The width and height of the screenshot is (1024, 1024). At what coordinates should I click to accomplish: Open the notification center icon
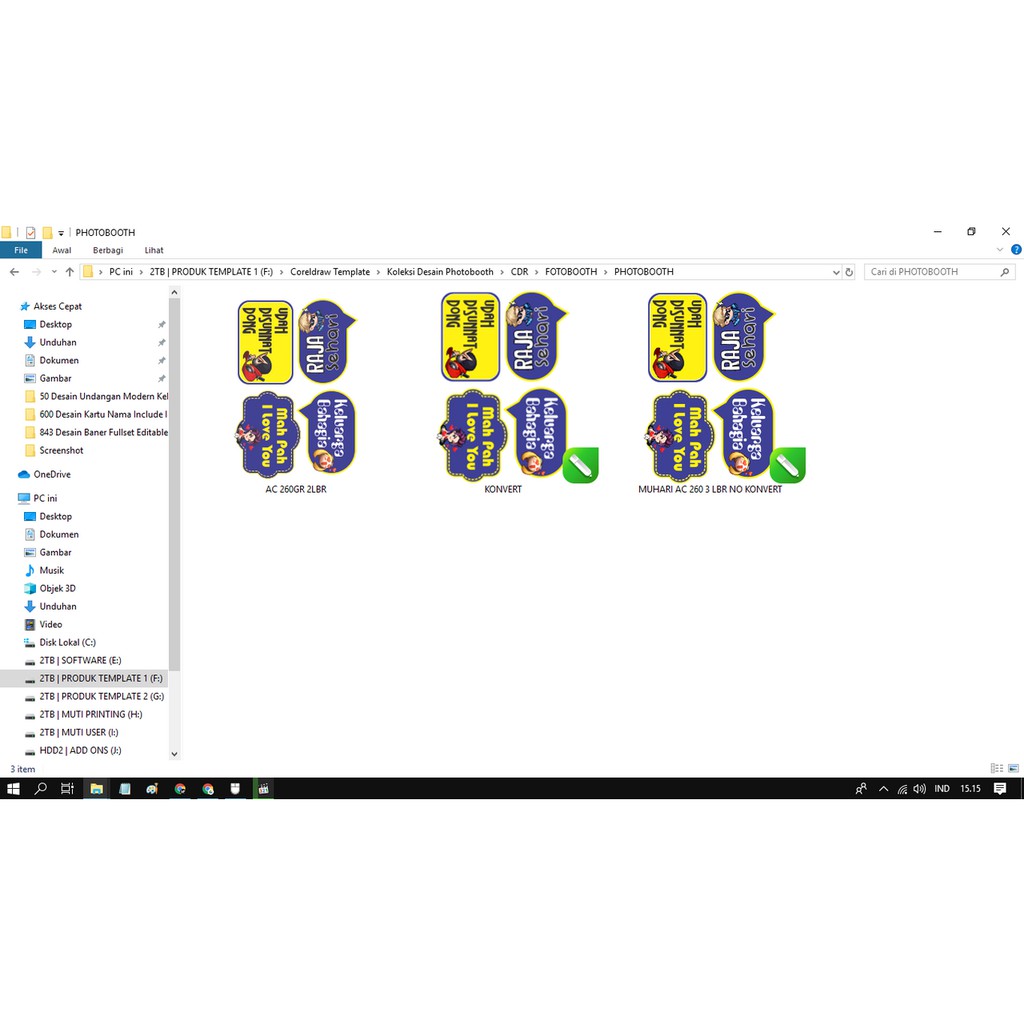(x=1000, y=789)
